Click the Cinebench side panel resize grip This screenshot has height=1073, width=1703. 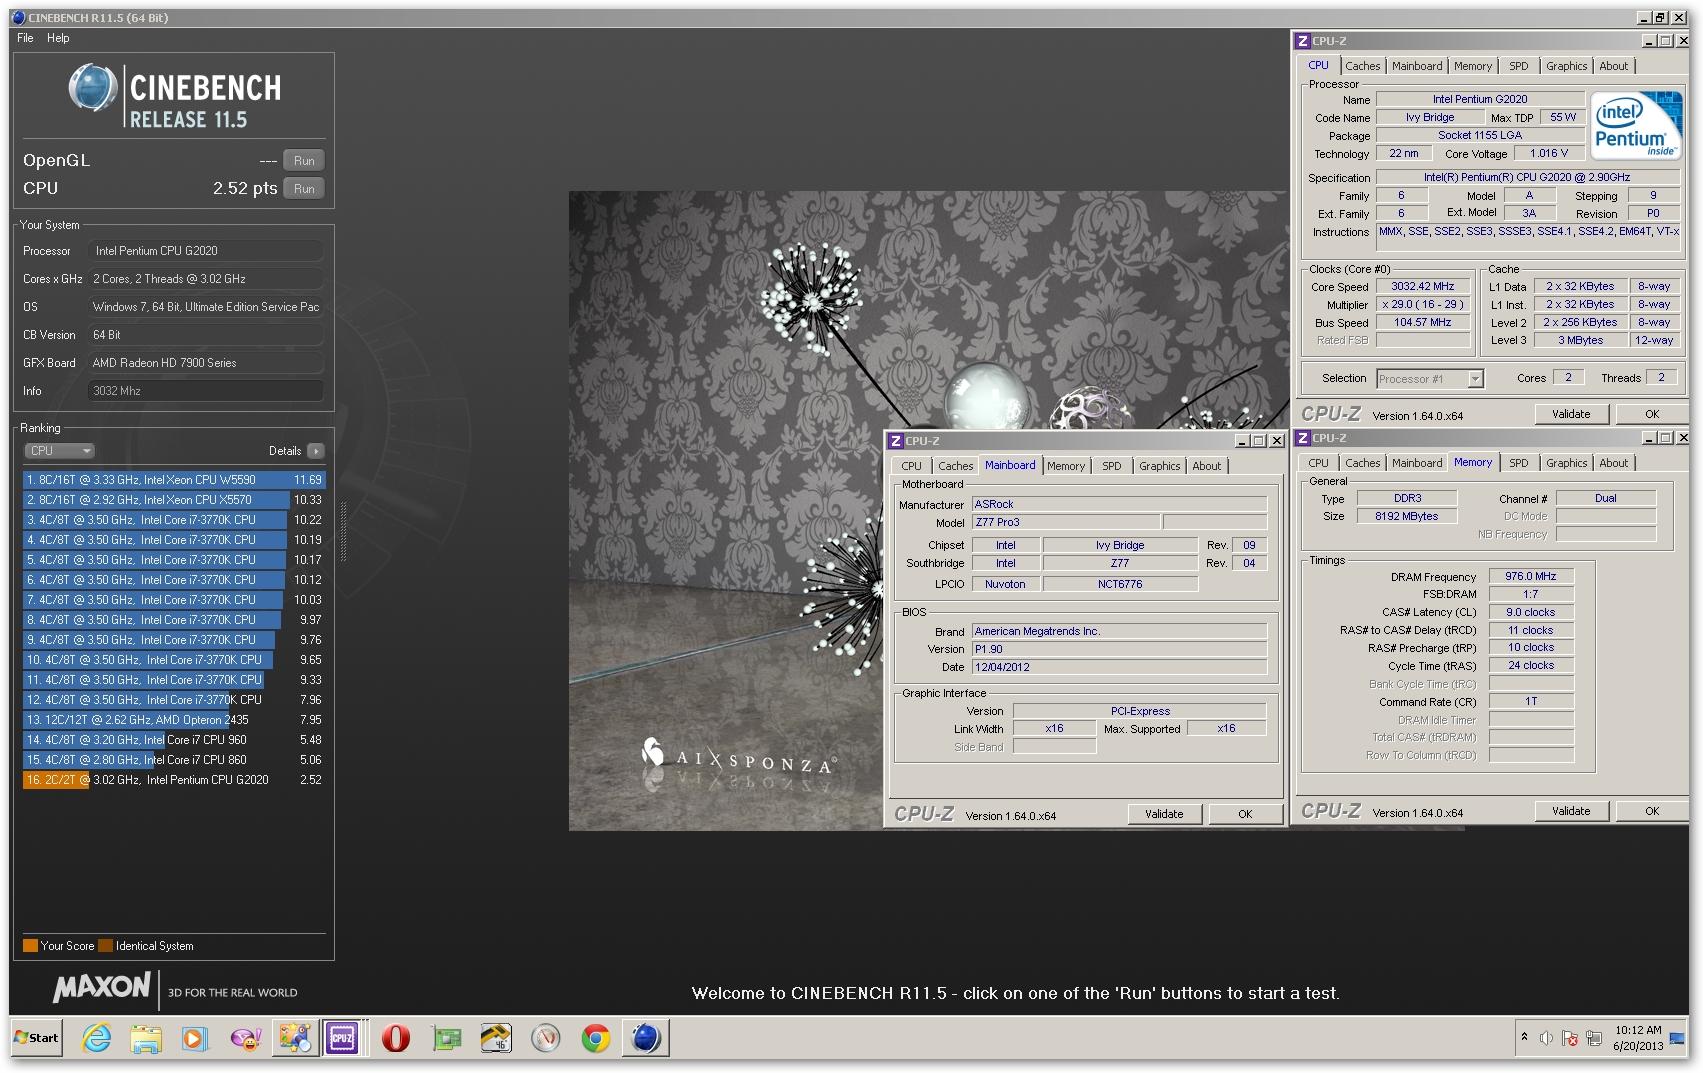coord(343,531)
